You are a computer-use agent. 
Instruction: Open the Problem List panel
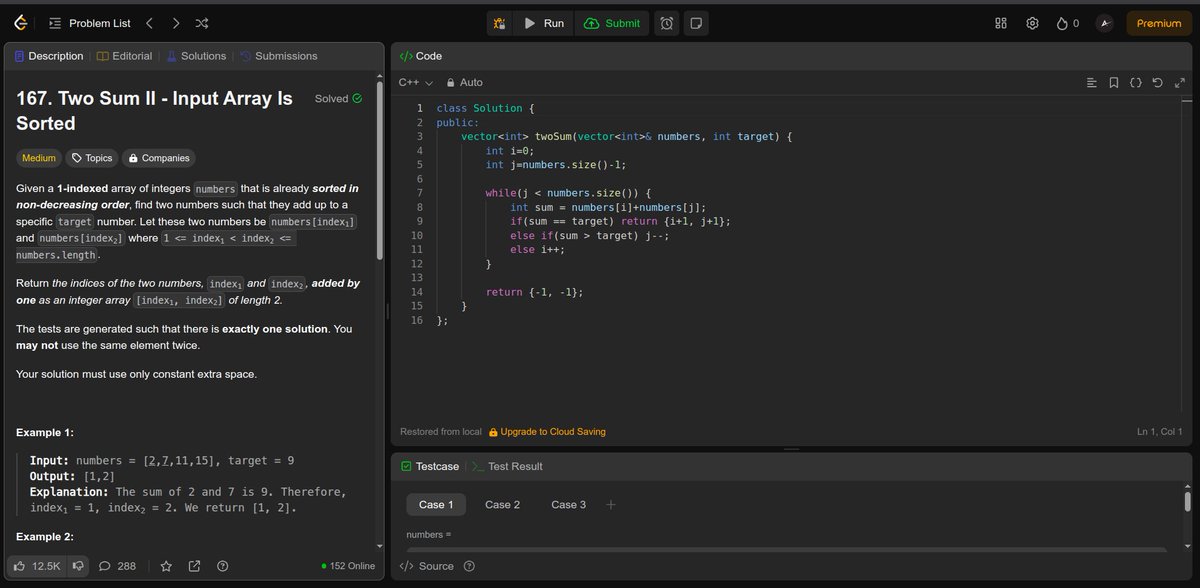(90, 23)
